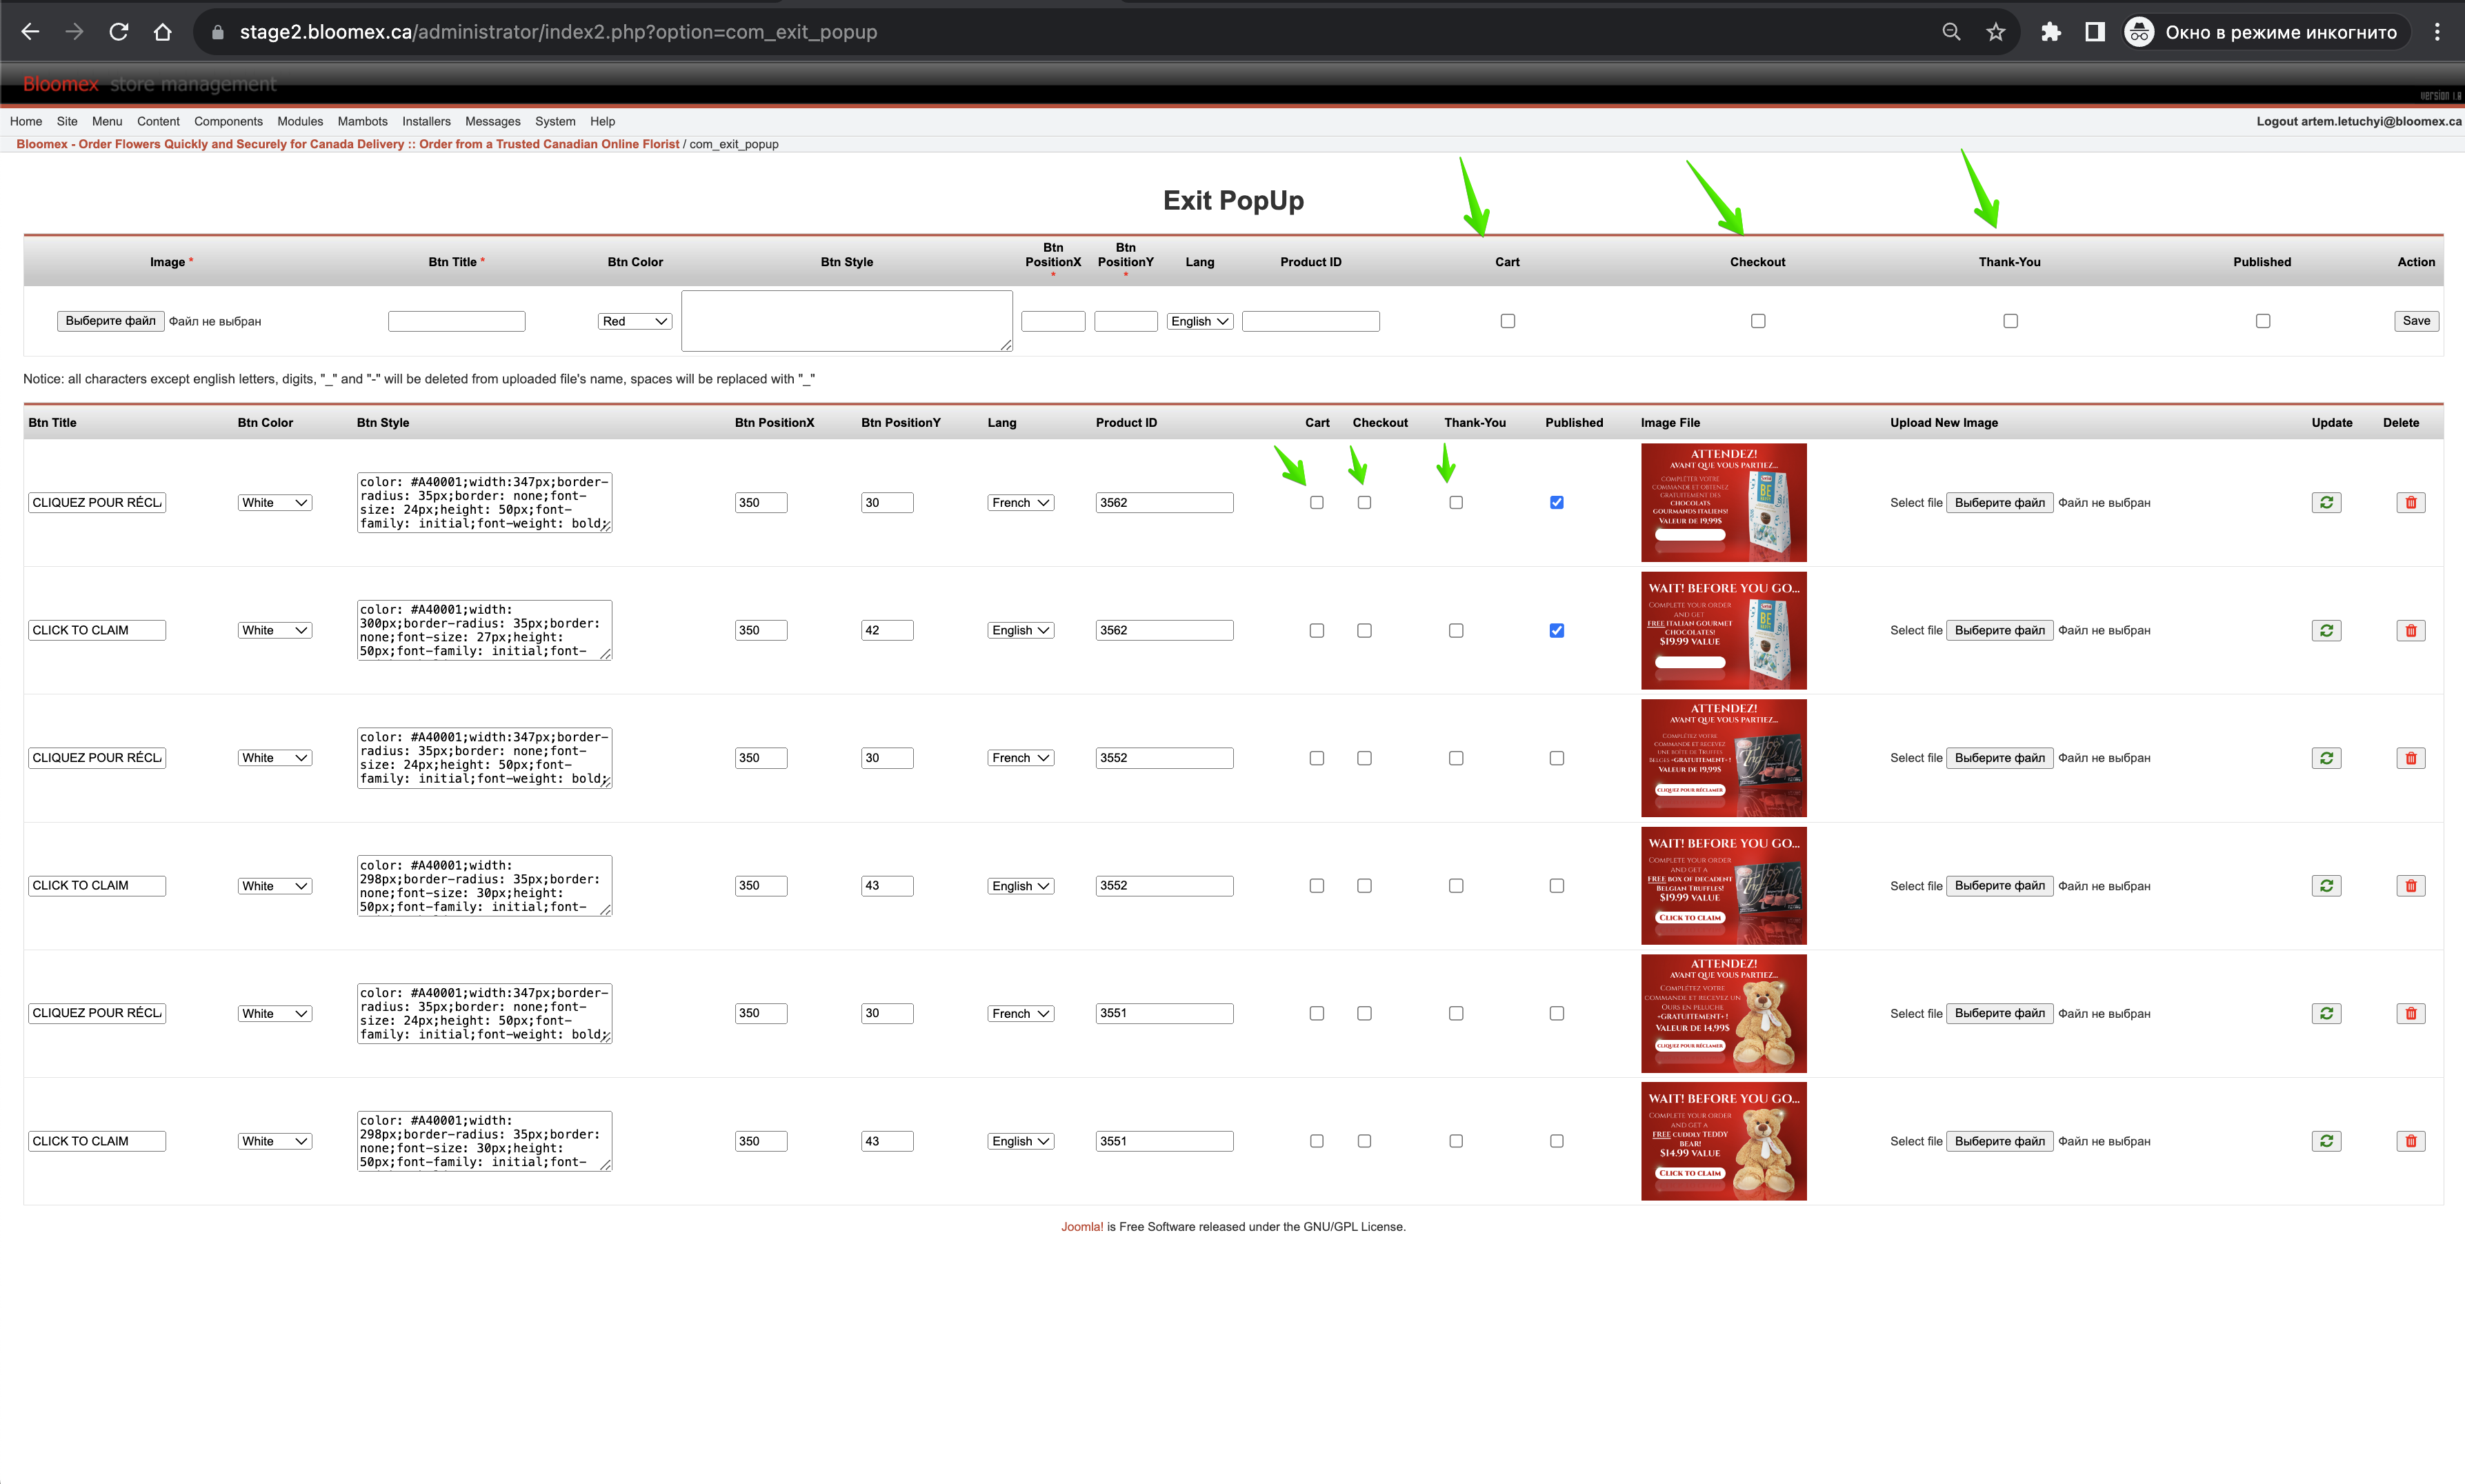2465x1484 pixels.
Task: Open the Components menu
Action: coord(228,122)
